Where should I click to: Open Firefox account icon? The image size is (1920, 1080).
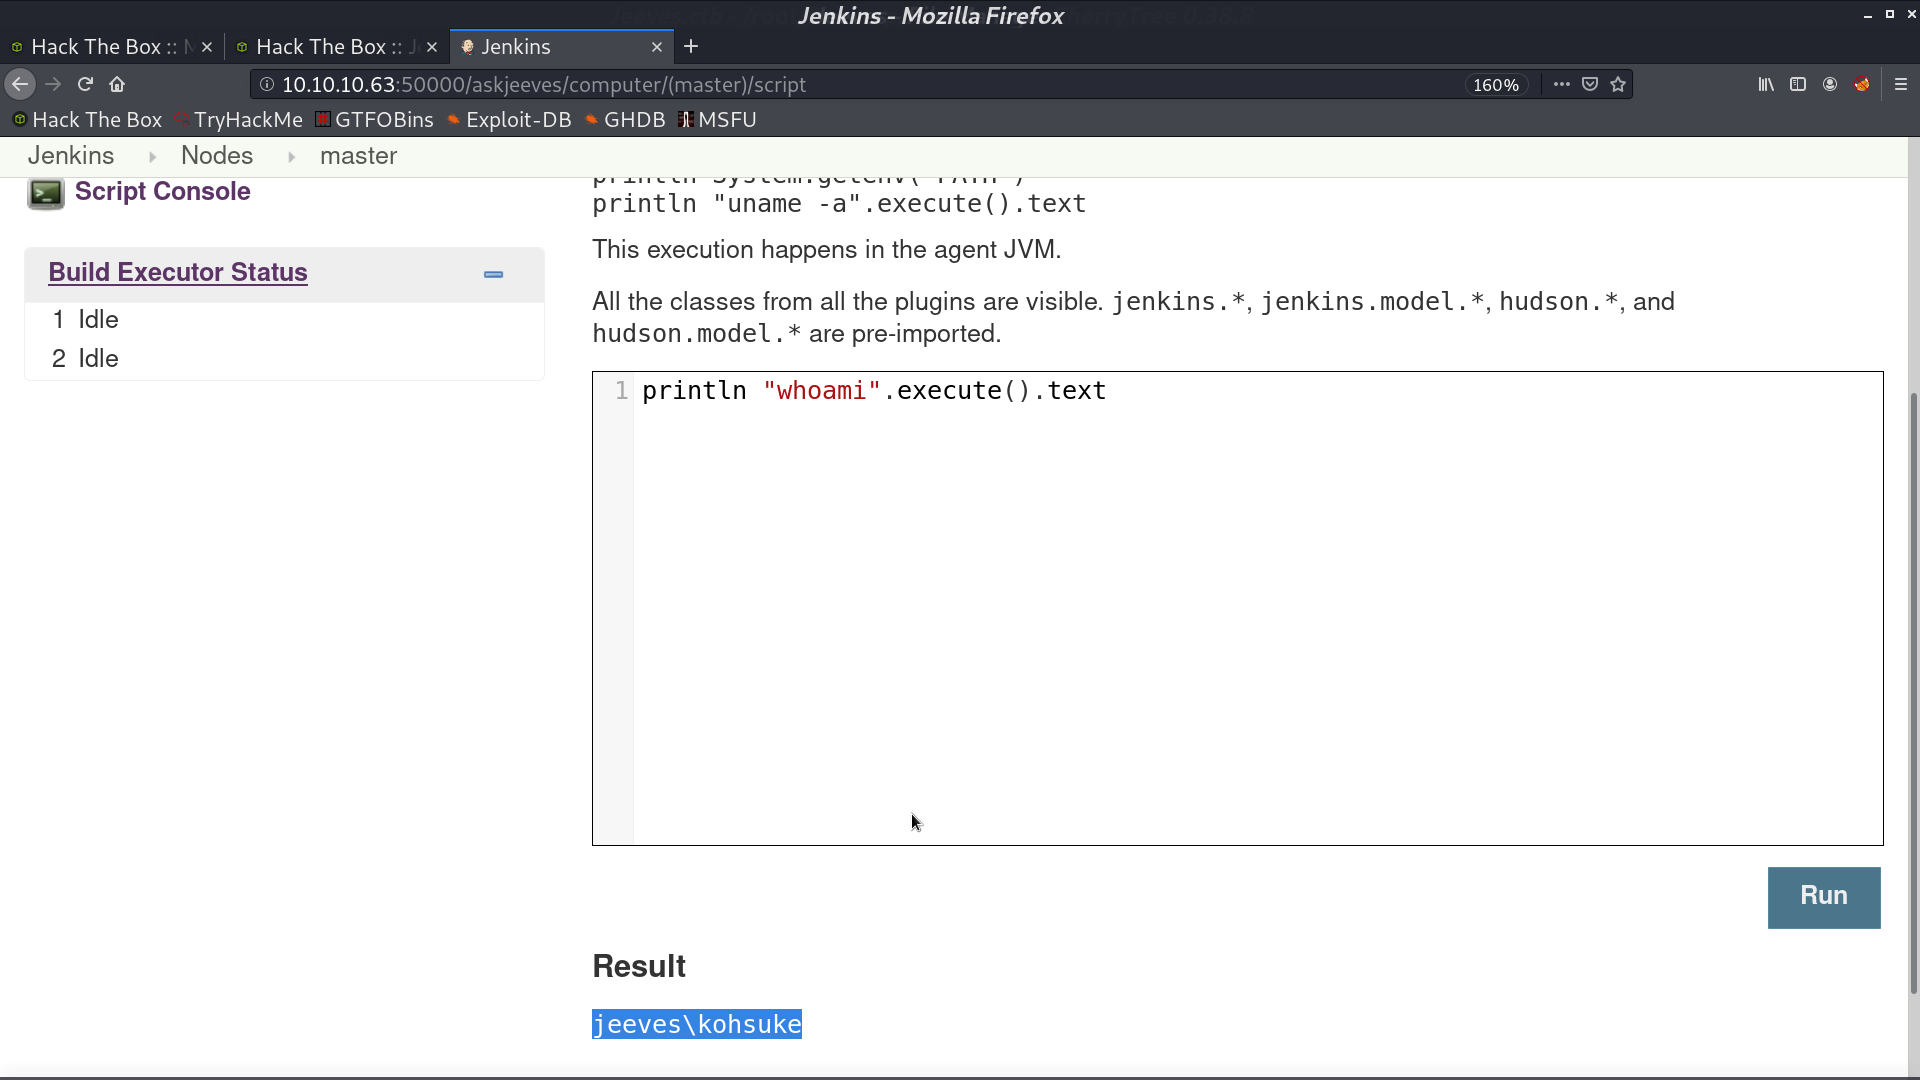pyautogui.click(x=1830, y=85)
